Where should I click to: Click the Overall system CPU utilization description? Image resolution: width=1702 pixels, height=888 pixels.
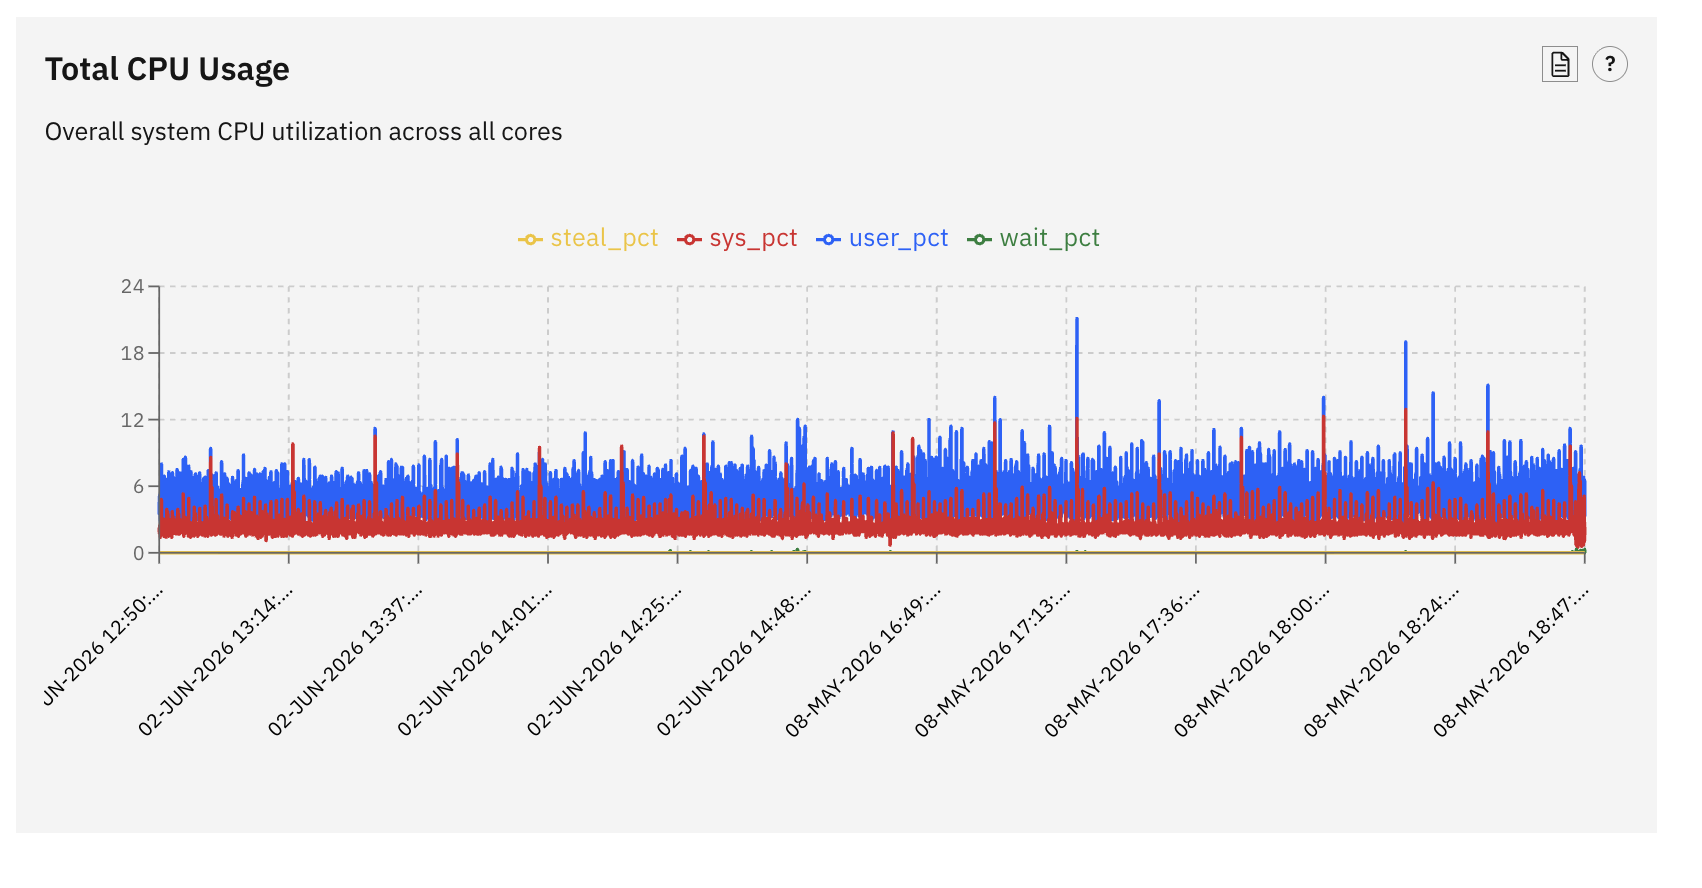coord(303,132)
